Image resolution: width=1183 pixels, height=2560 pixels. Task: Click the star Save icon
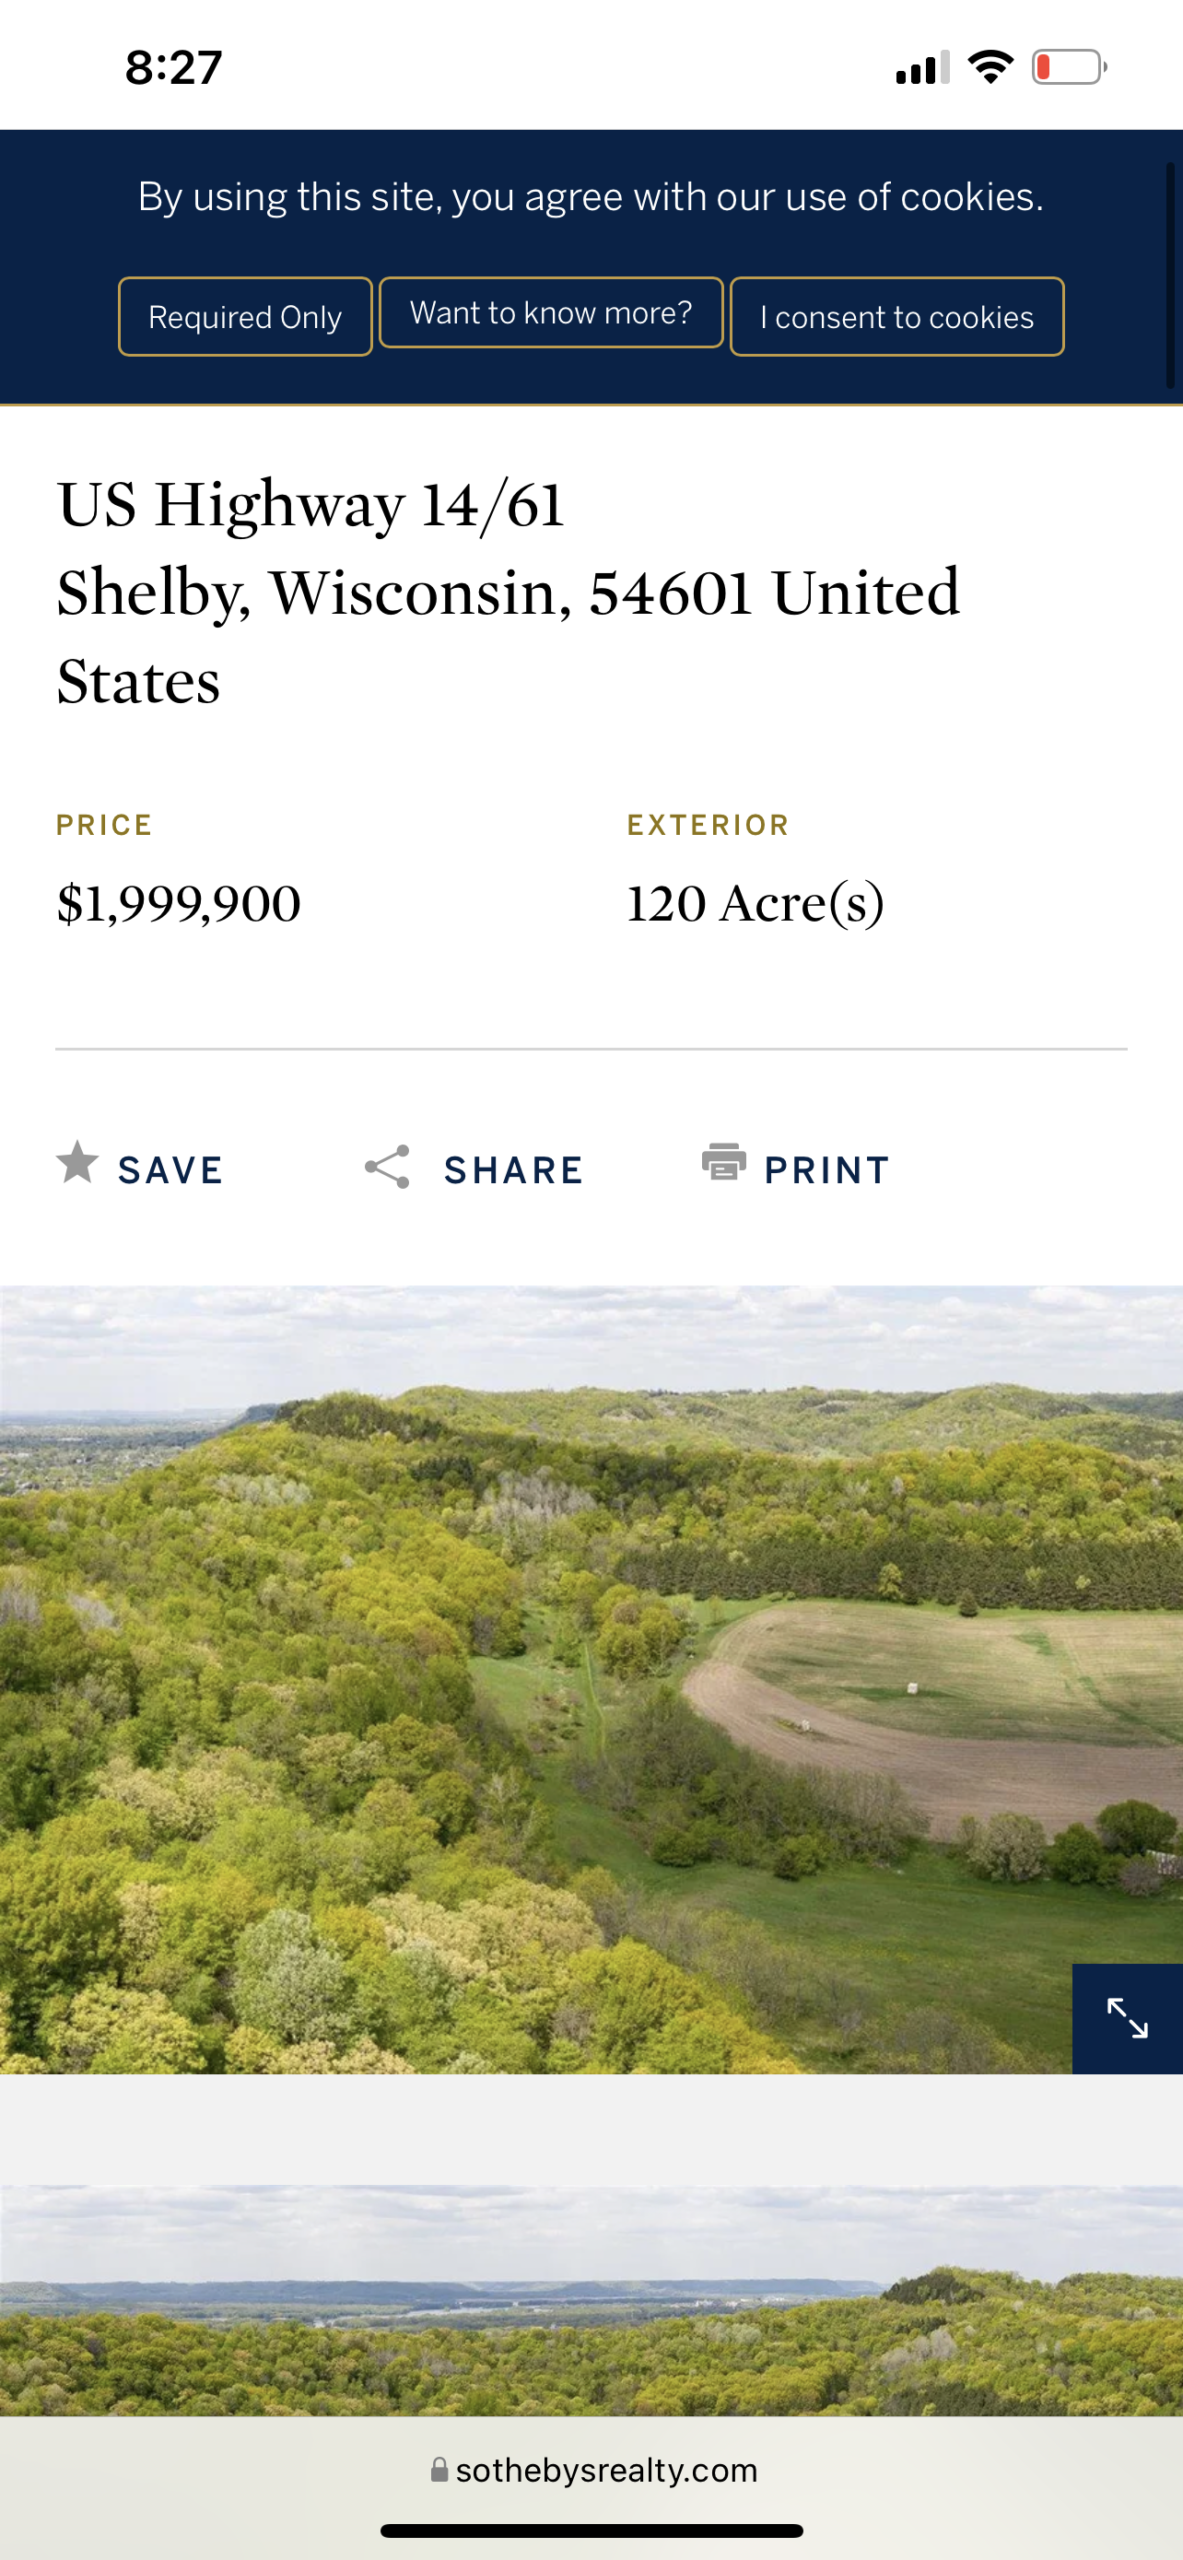(77, 1163)
